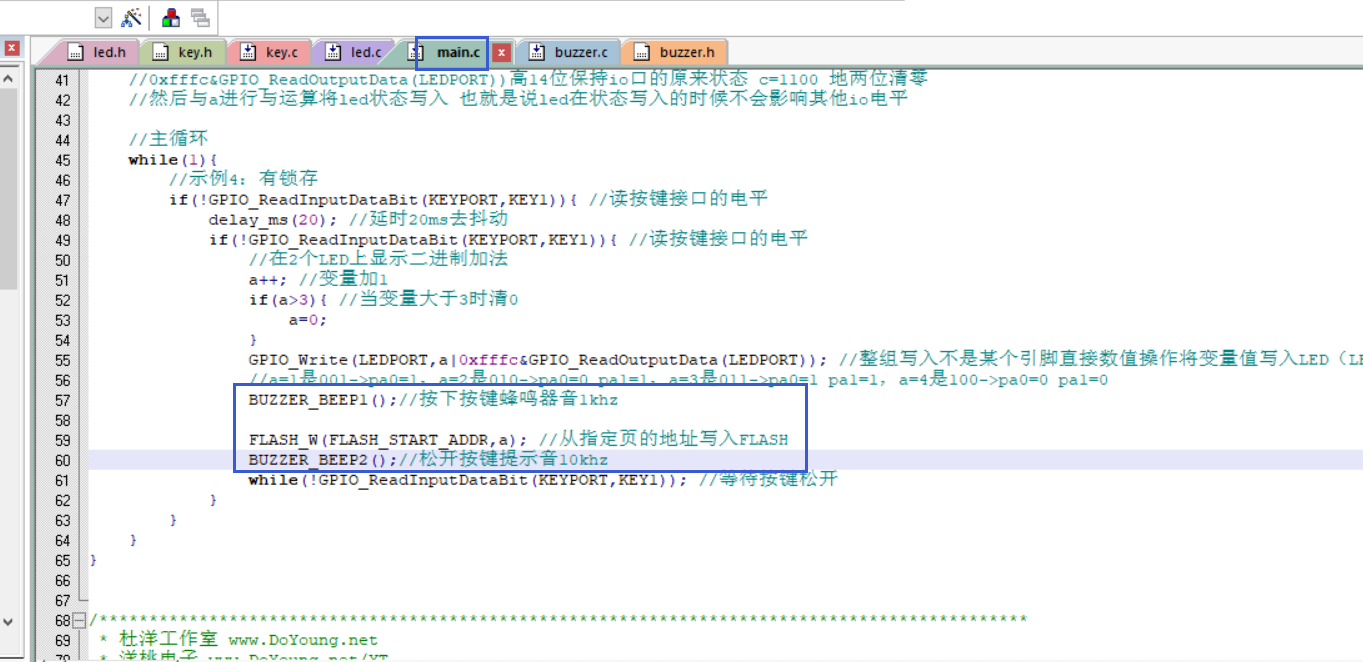Click the left panel scrollbar thumb
Screen dimensions: 1363x662
pos(8,188)
